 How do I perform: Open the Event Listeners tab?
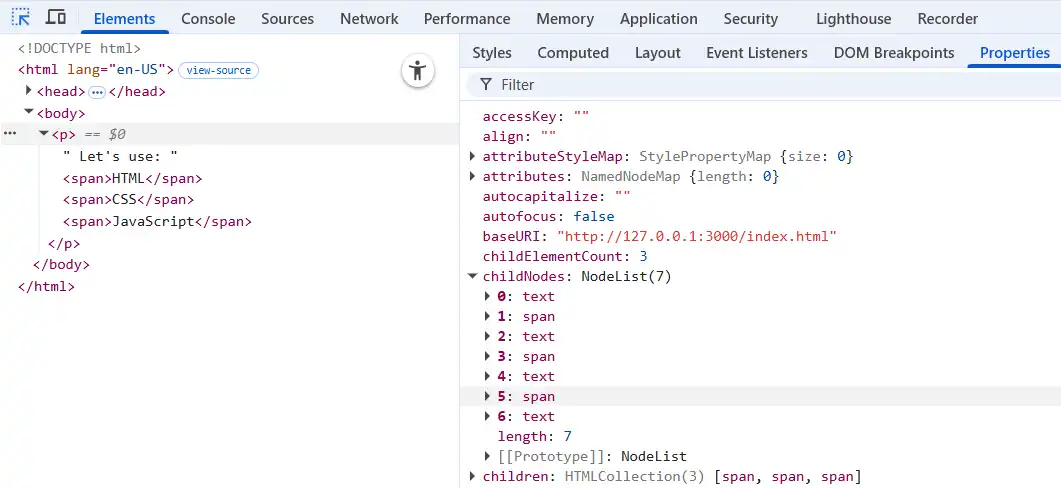(x=756, y=53)
